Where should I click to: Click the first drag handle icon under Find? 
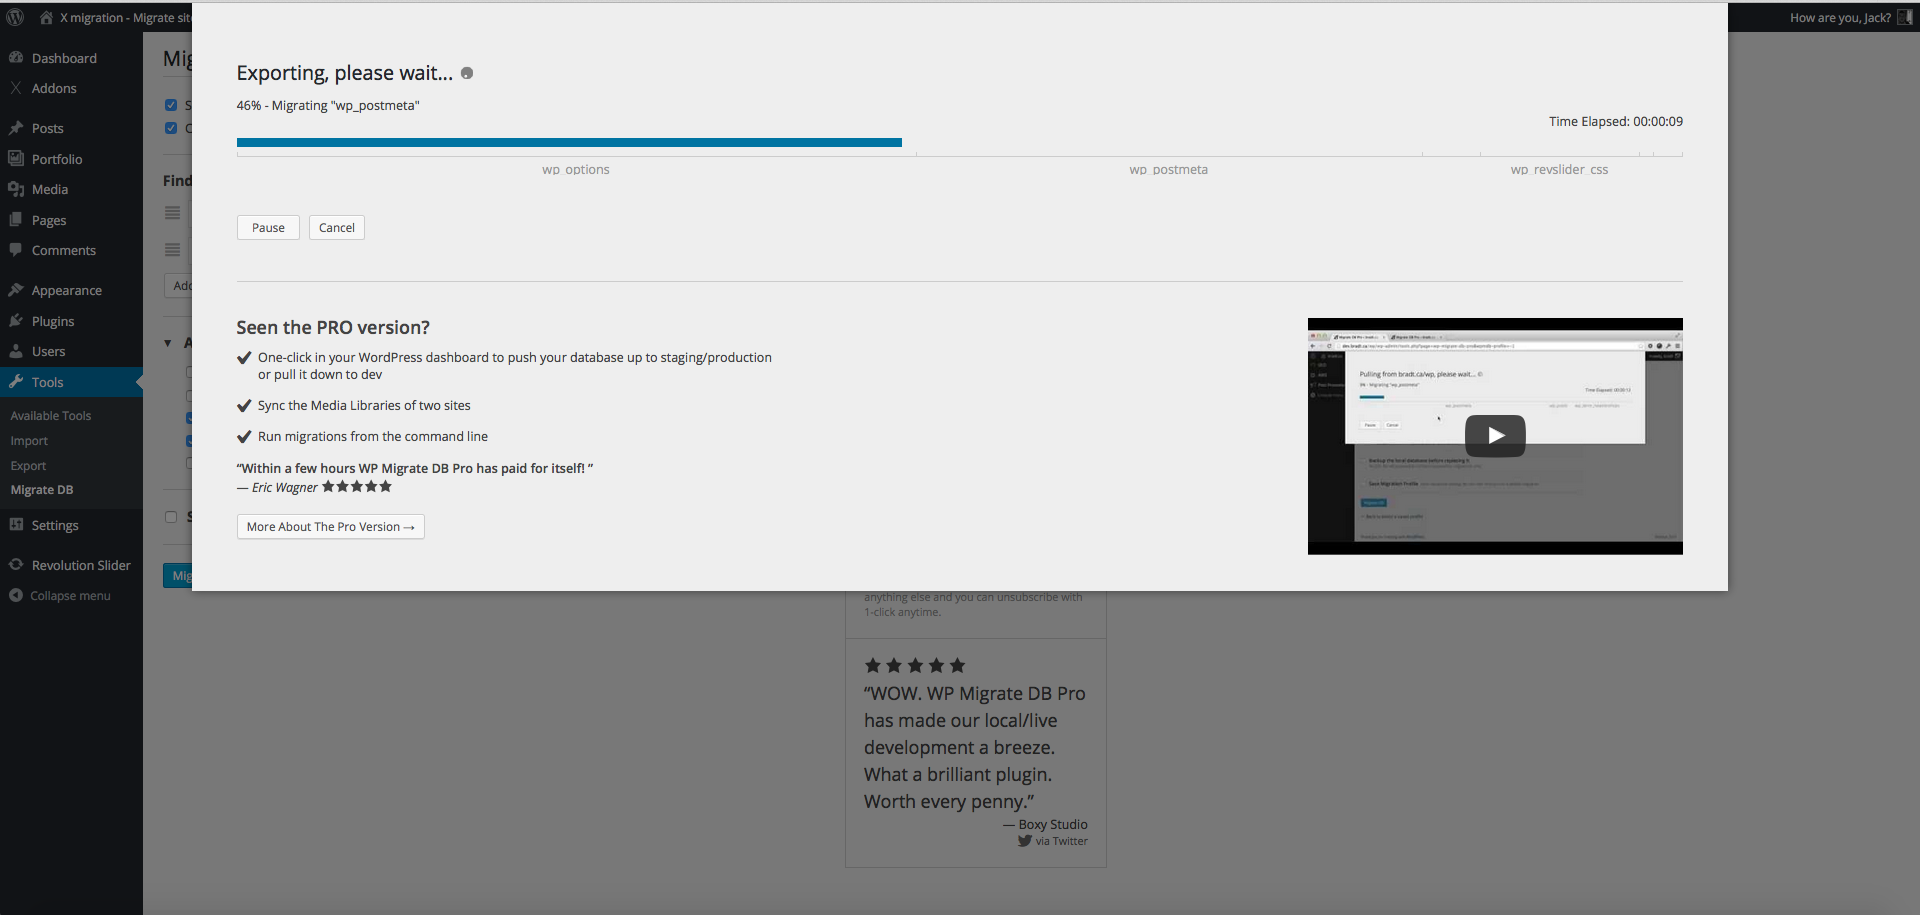[x=173, y=213]
